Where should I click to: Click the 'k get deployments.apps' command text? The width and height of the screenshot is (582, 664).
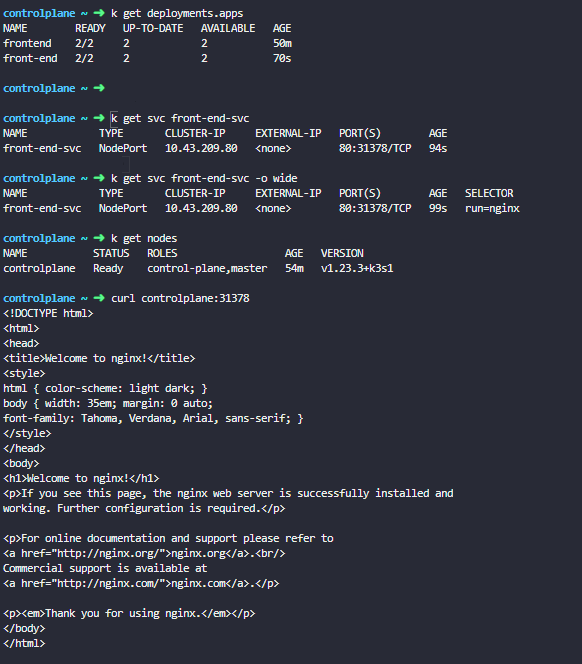click(x=177, y=14)
